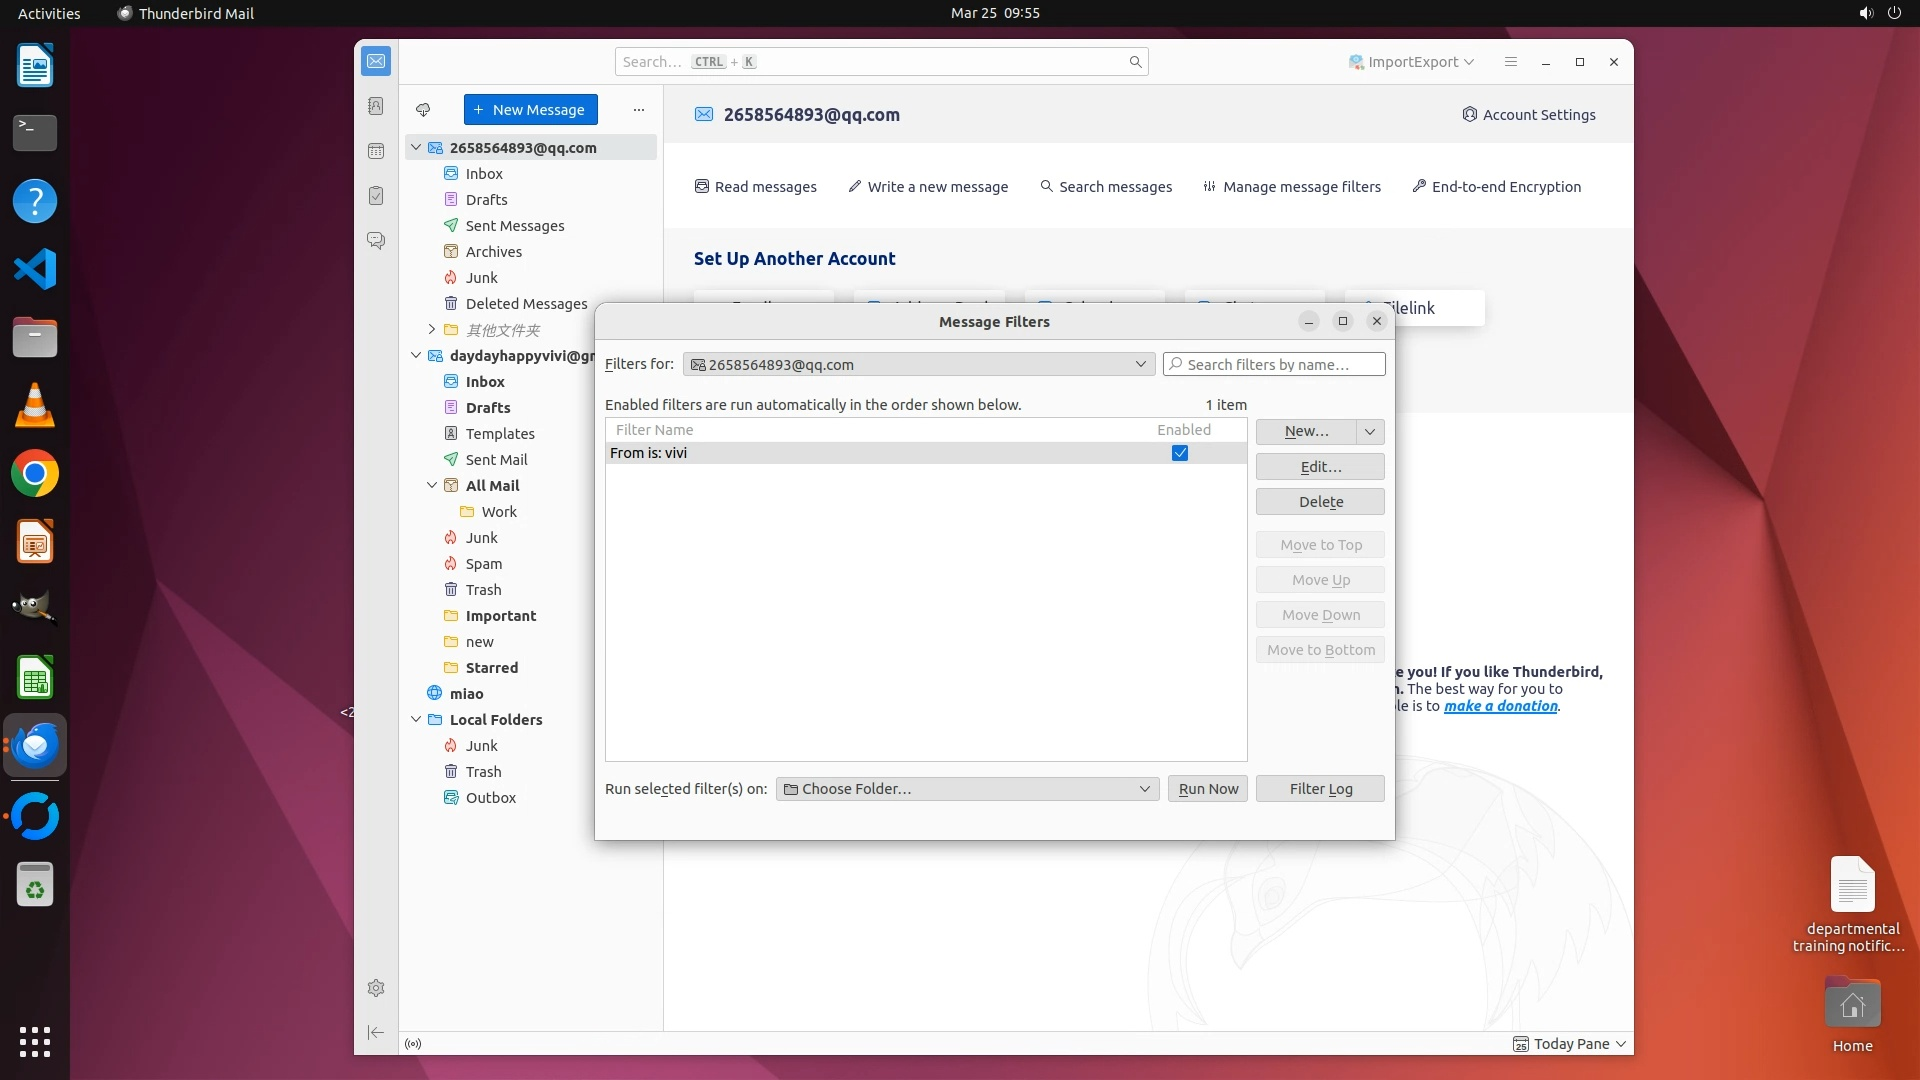Collapse the Local Folders tree

(x=416, y=719)
